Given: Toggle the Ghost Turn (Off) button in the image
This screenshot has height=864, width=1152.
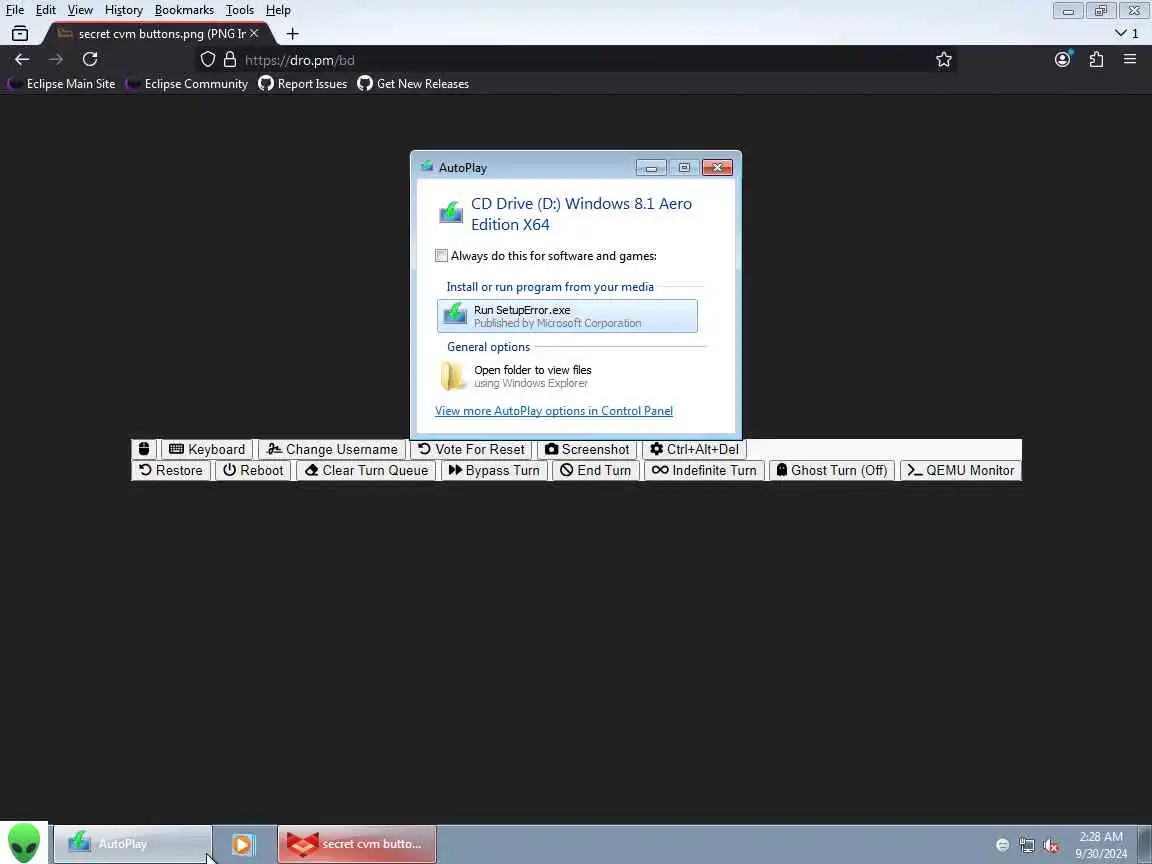Looking at the screenshot, I should (x=832, y=470).
